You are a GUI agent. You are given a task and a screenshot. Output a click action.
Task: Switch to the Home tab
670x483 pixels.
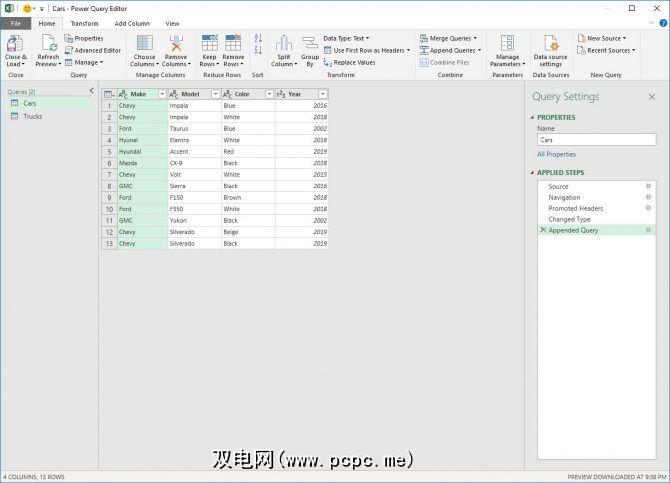pyautogui.click(x=47, y=24)
